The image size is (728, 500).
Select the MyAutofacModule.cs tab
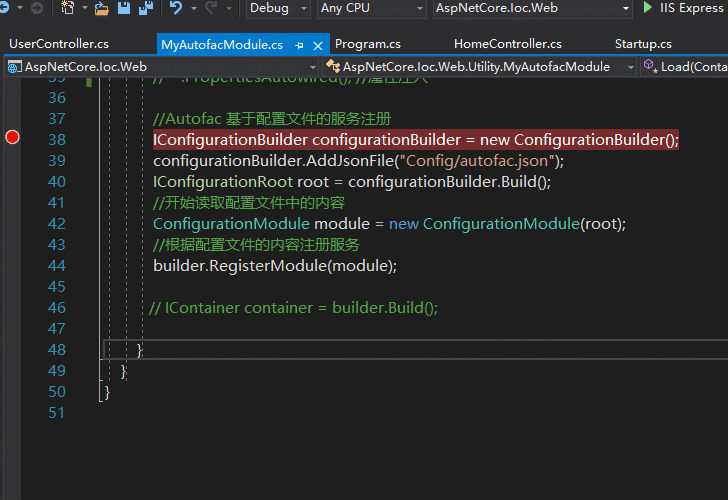point(222,45)
